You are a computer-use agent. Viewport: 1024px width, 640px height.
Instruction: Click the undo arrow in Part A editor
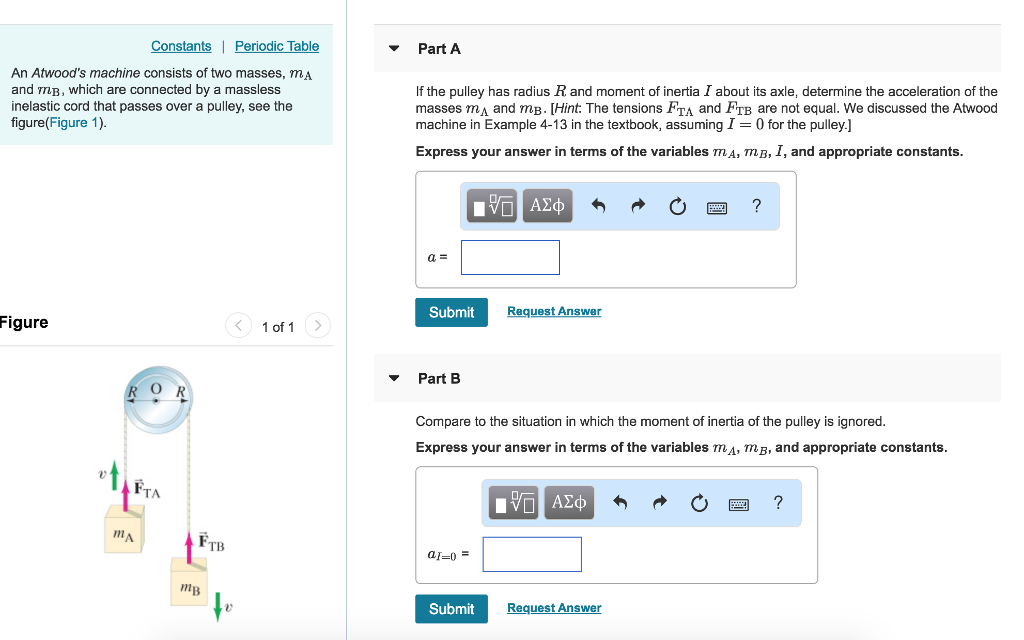[x=597, y=206]
